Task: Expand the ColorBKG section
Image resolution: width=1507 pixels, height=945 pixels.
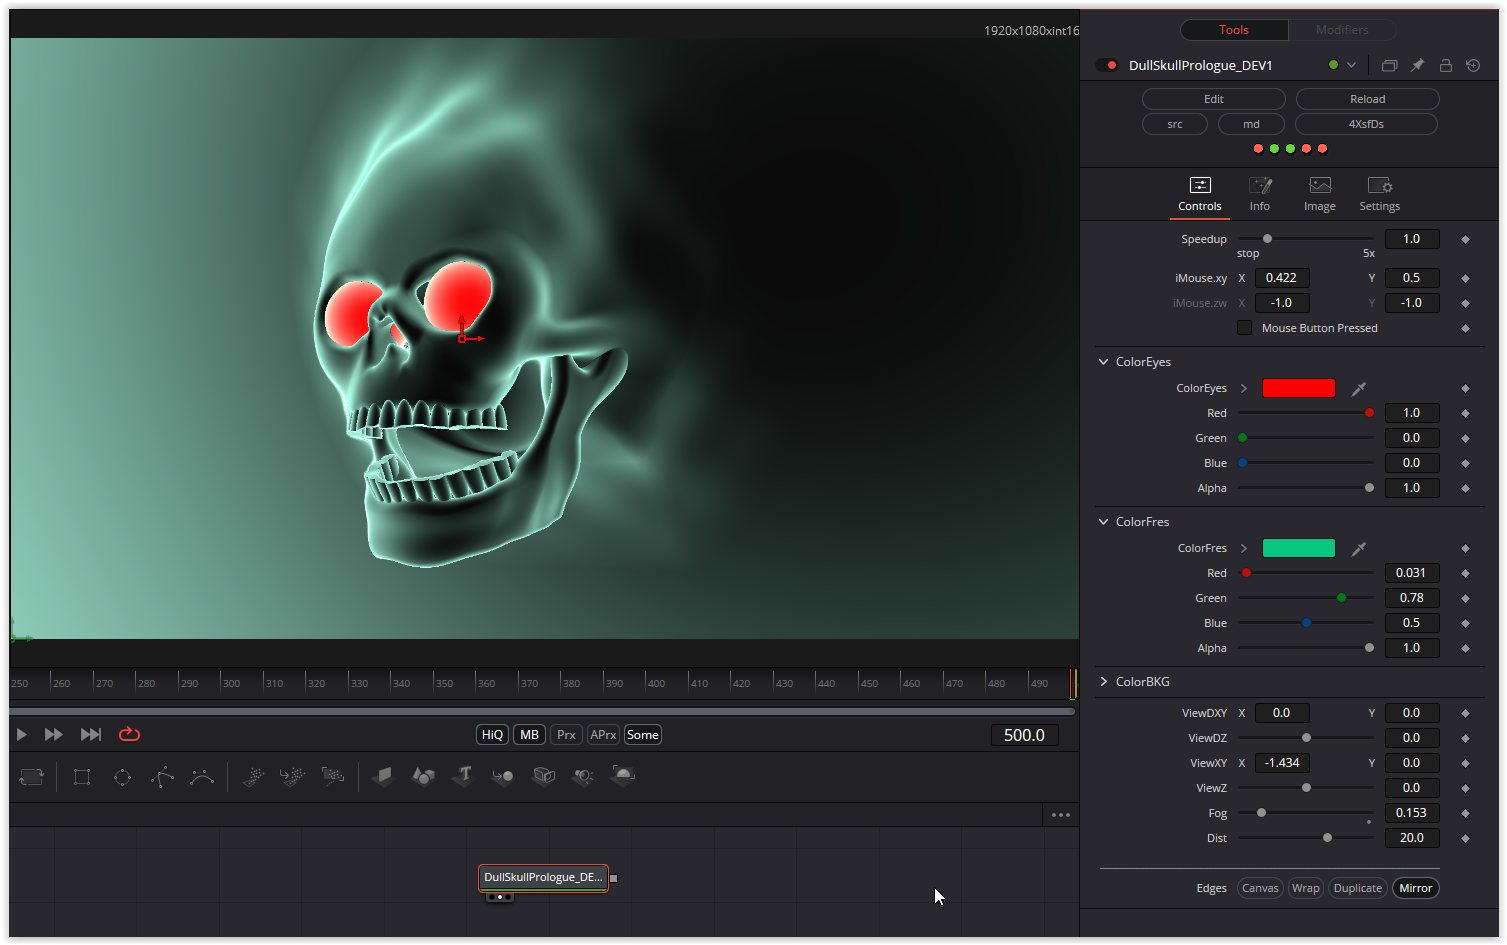Action: pos(1104,682)
